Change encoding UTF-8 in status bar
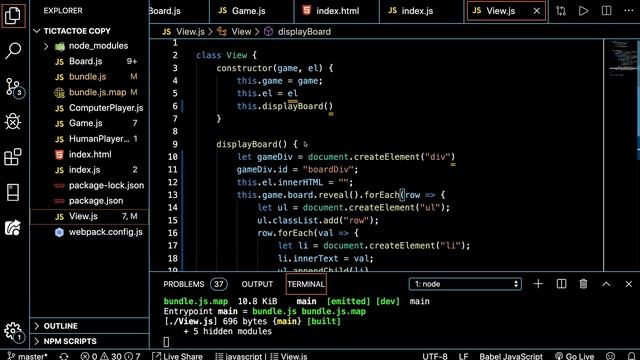Viewport: 640px width, 360px height. [x=435, y=356]
